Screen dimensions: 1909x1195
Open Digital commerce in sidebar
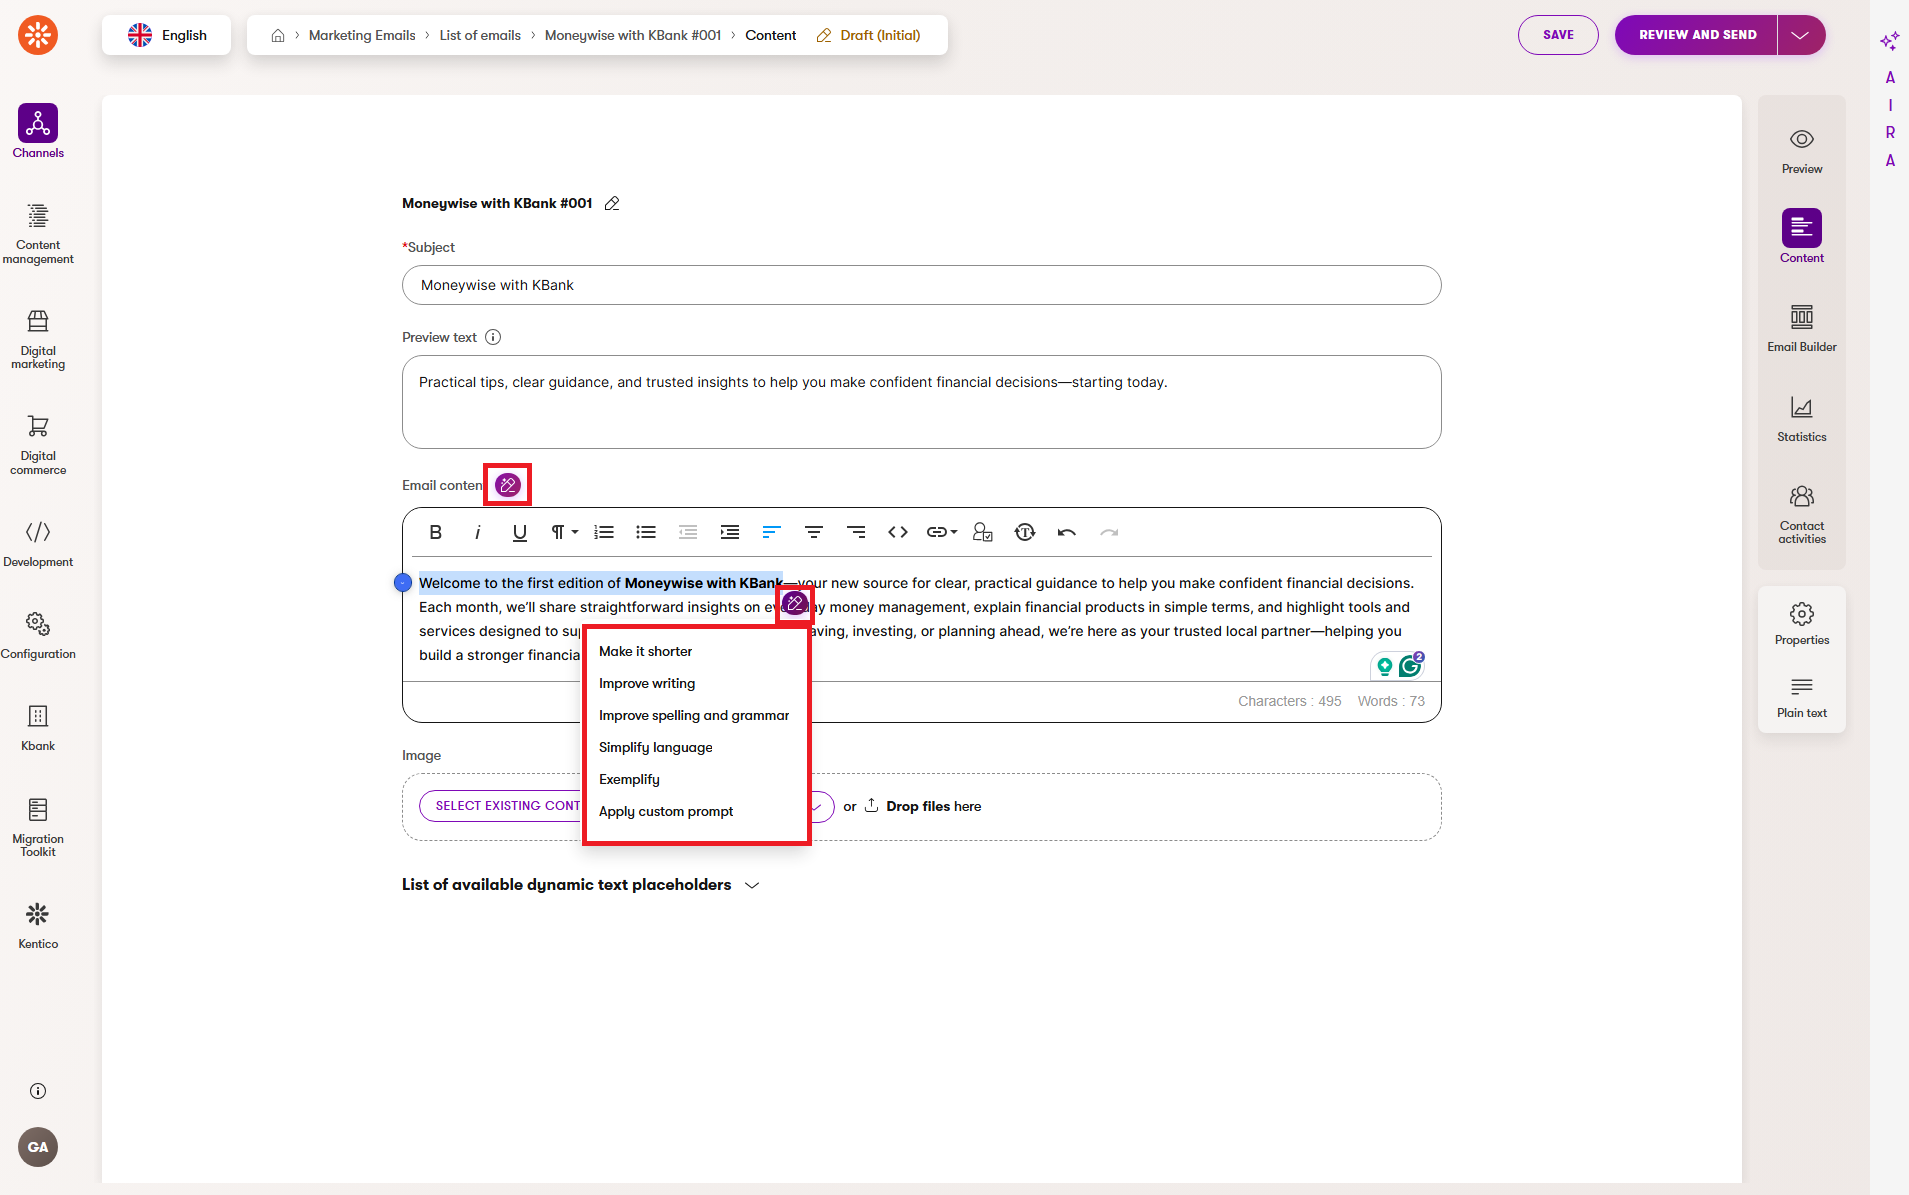(x=38, y=445)
